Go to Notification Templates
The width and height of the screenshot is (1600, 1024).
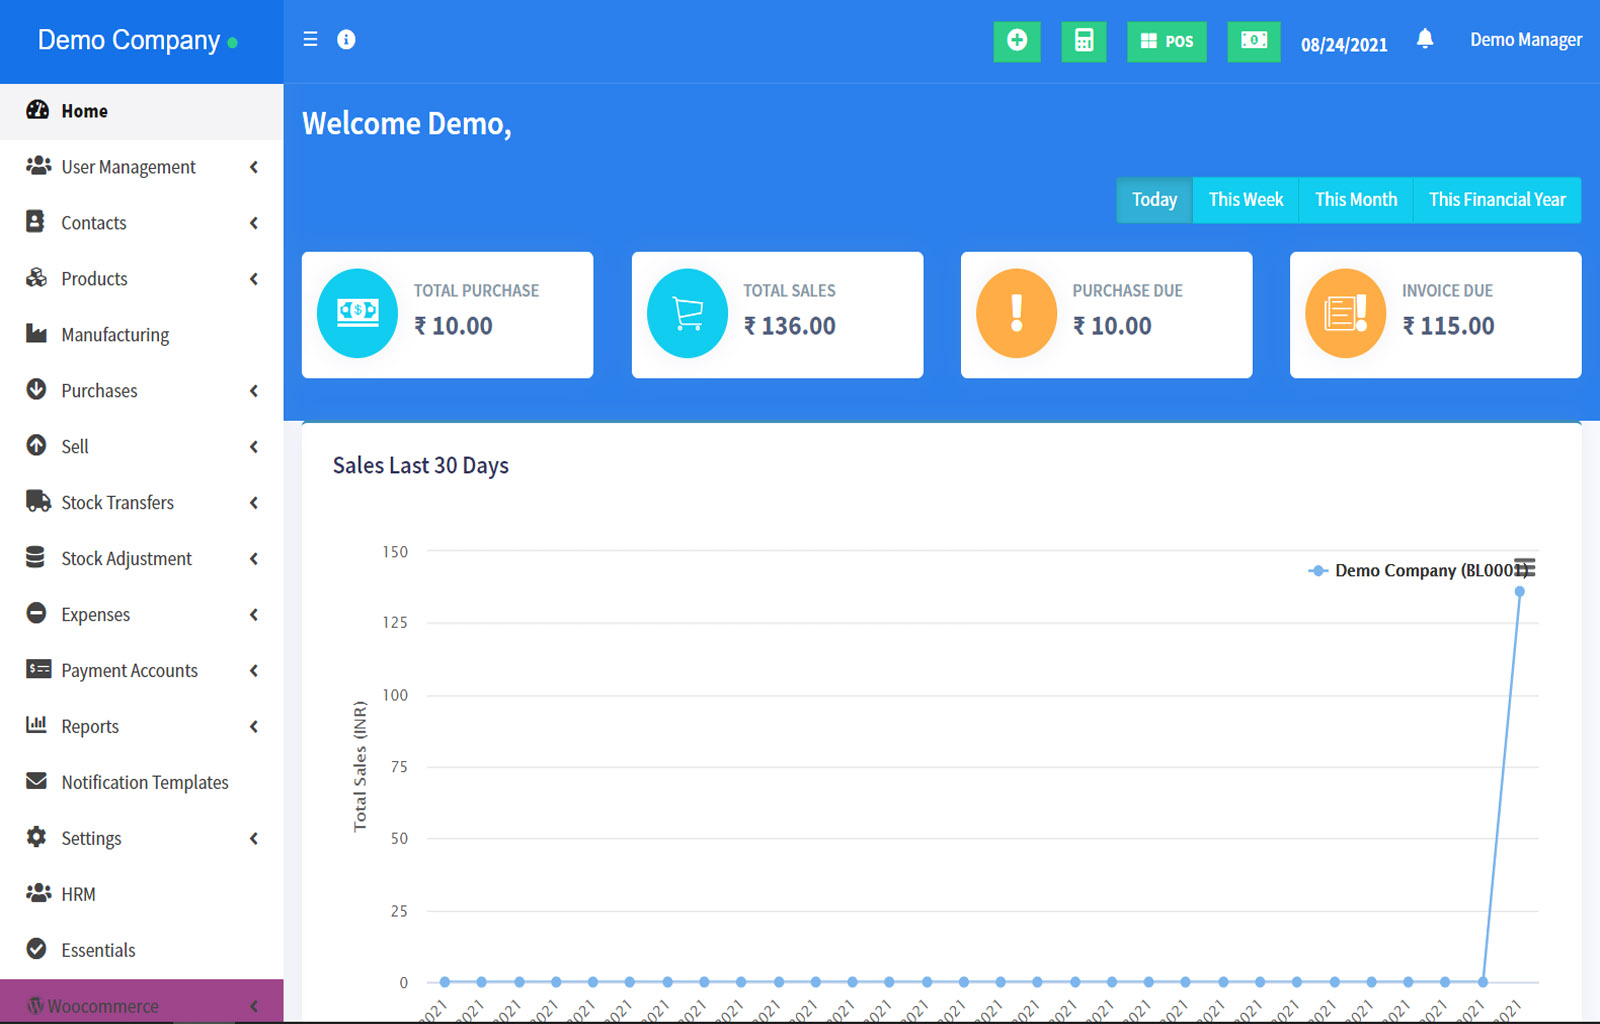pos(144,783)
